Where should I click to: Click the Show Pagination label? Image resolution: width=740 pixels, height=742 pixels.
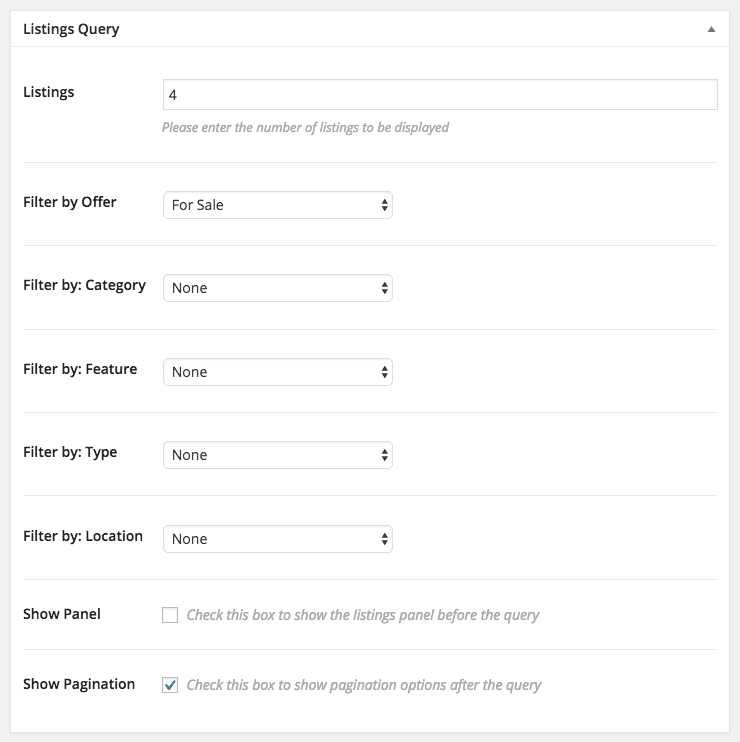pyautogui.click(x=79, y=684)
